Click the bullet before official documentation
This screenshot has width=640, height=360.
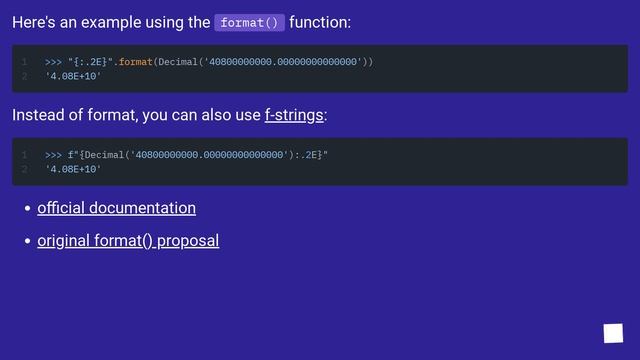27,209
